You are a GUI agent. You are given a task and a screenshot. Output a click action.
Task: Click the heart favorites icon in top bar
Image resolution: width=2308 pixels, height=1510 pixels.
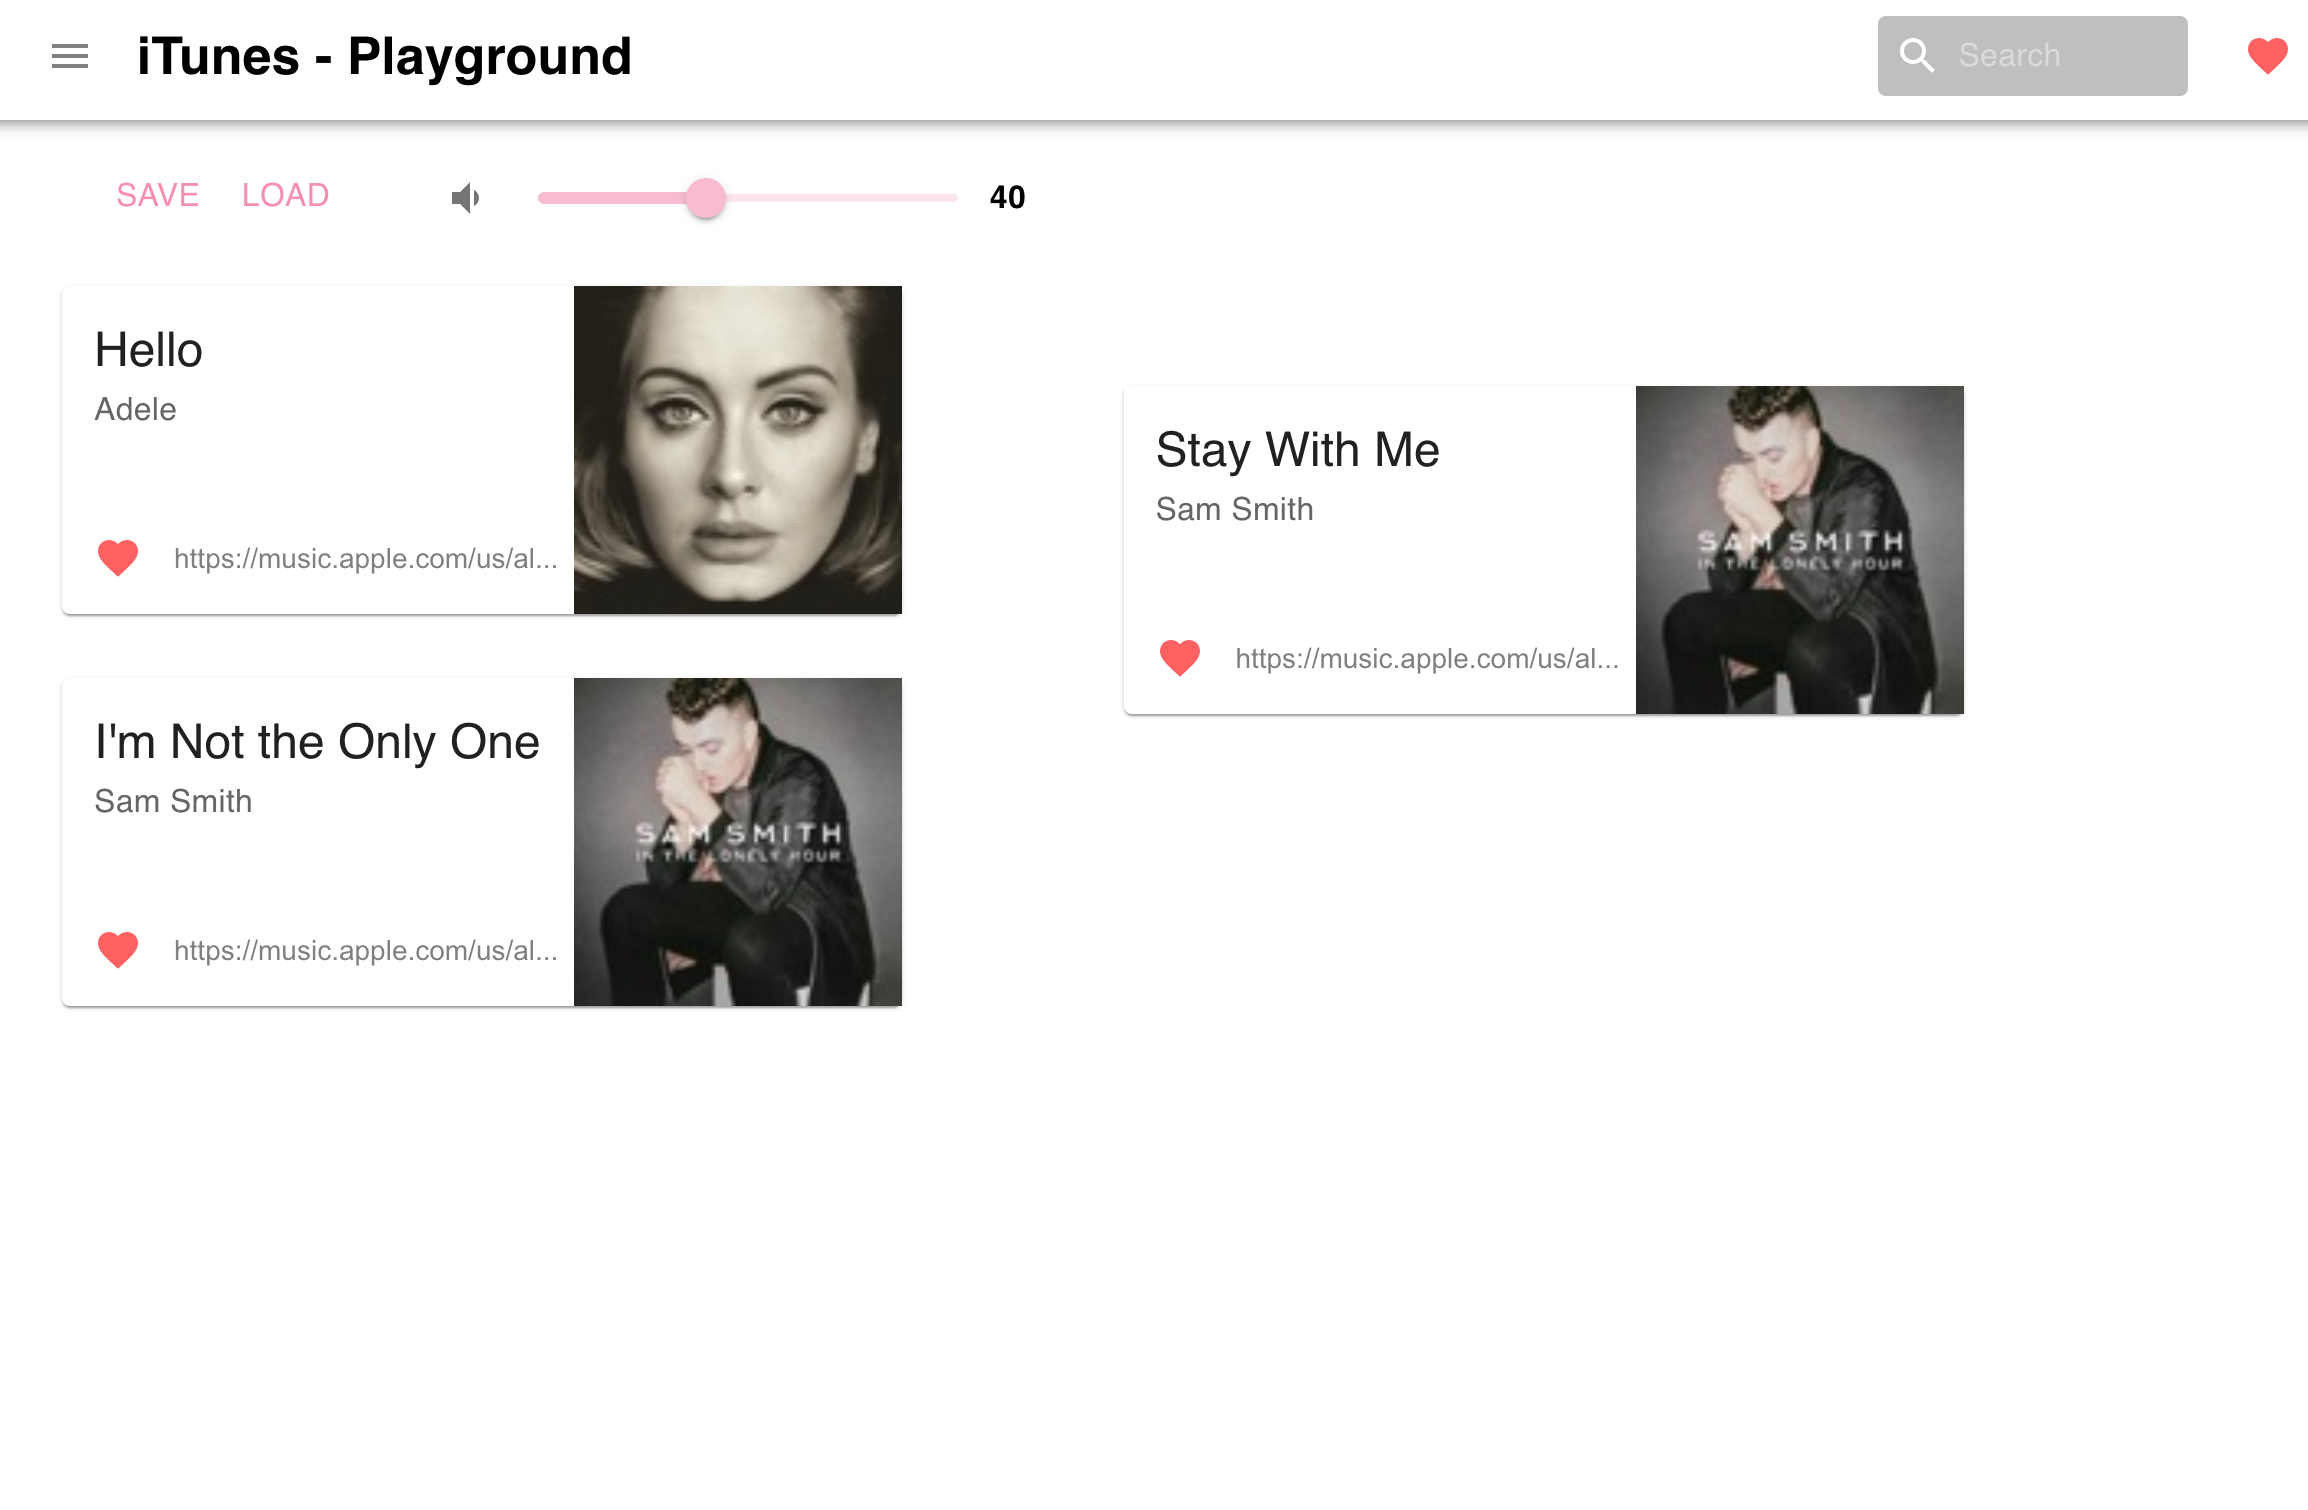pyautogui.click(x=2265, y=56)
